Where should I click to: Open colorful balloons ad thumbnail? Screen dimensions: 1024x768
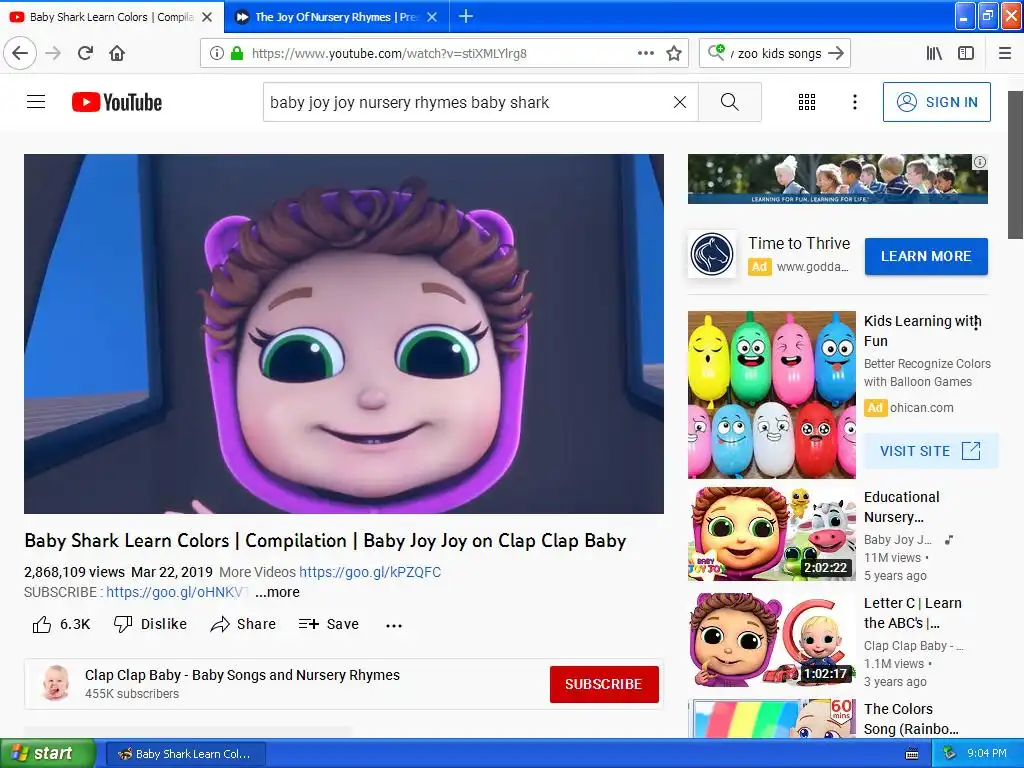coord(771,394)
